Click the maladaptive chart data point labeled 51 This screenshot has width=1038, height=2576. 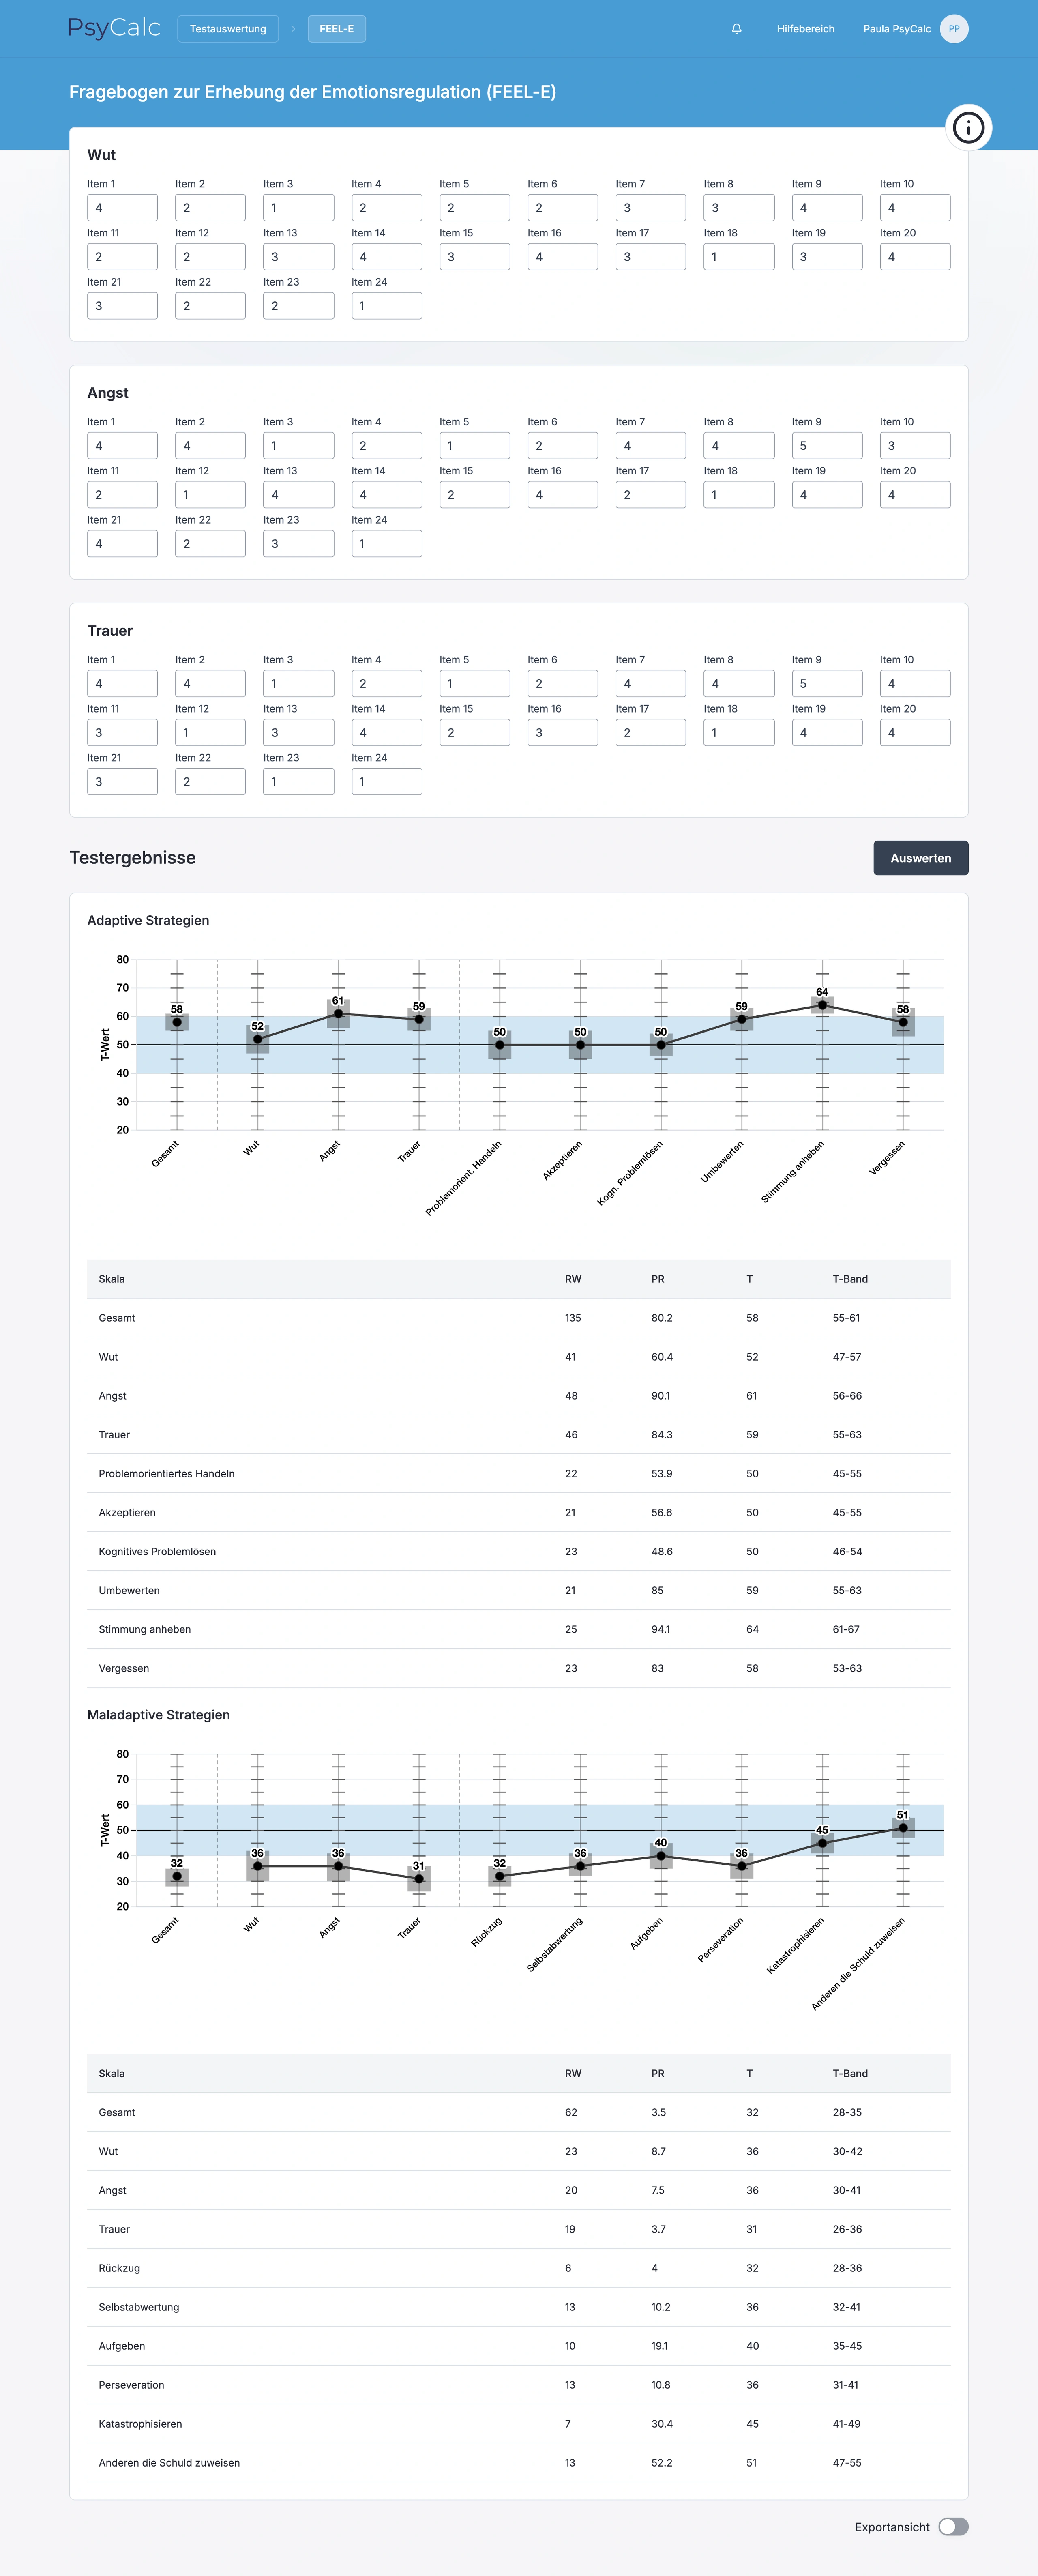coord(903,1828)
